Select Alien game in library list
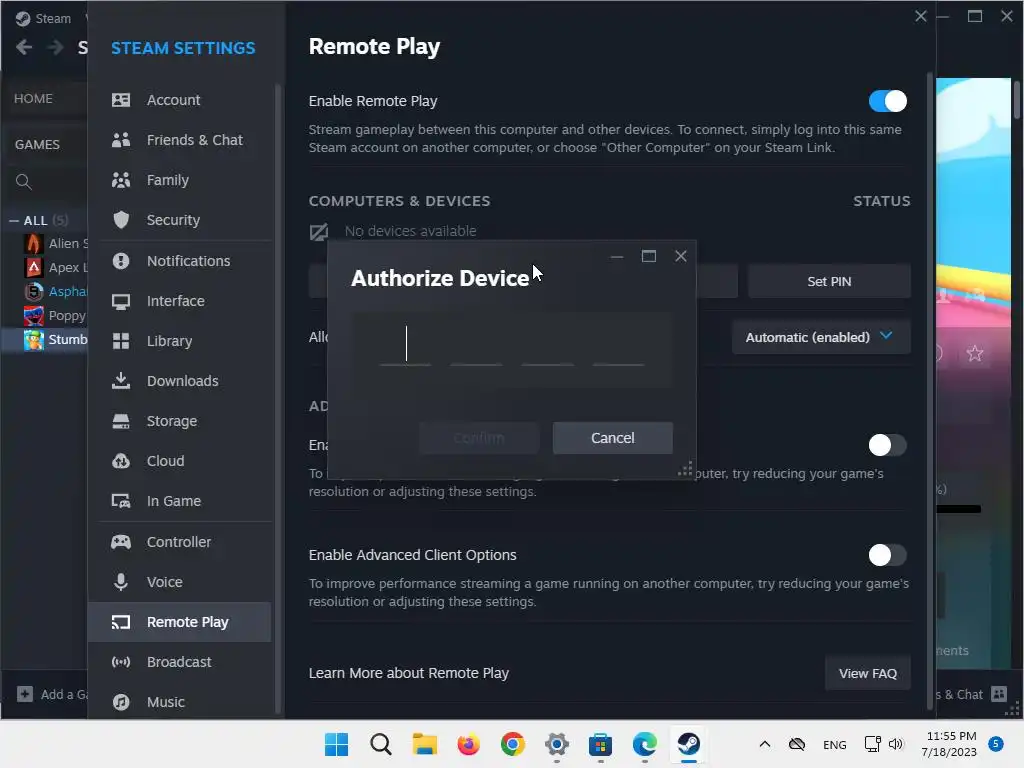This screenshot has height=768, width=1024. [x=55, y=244]
